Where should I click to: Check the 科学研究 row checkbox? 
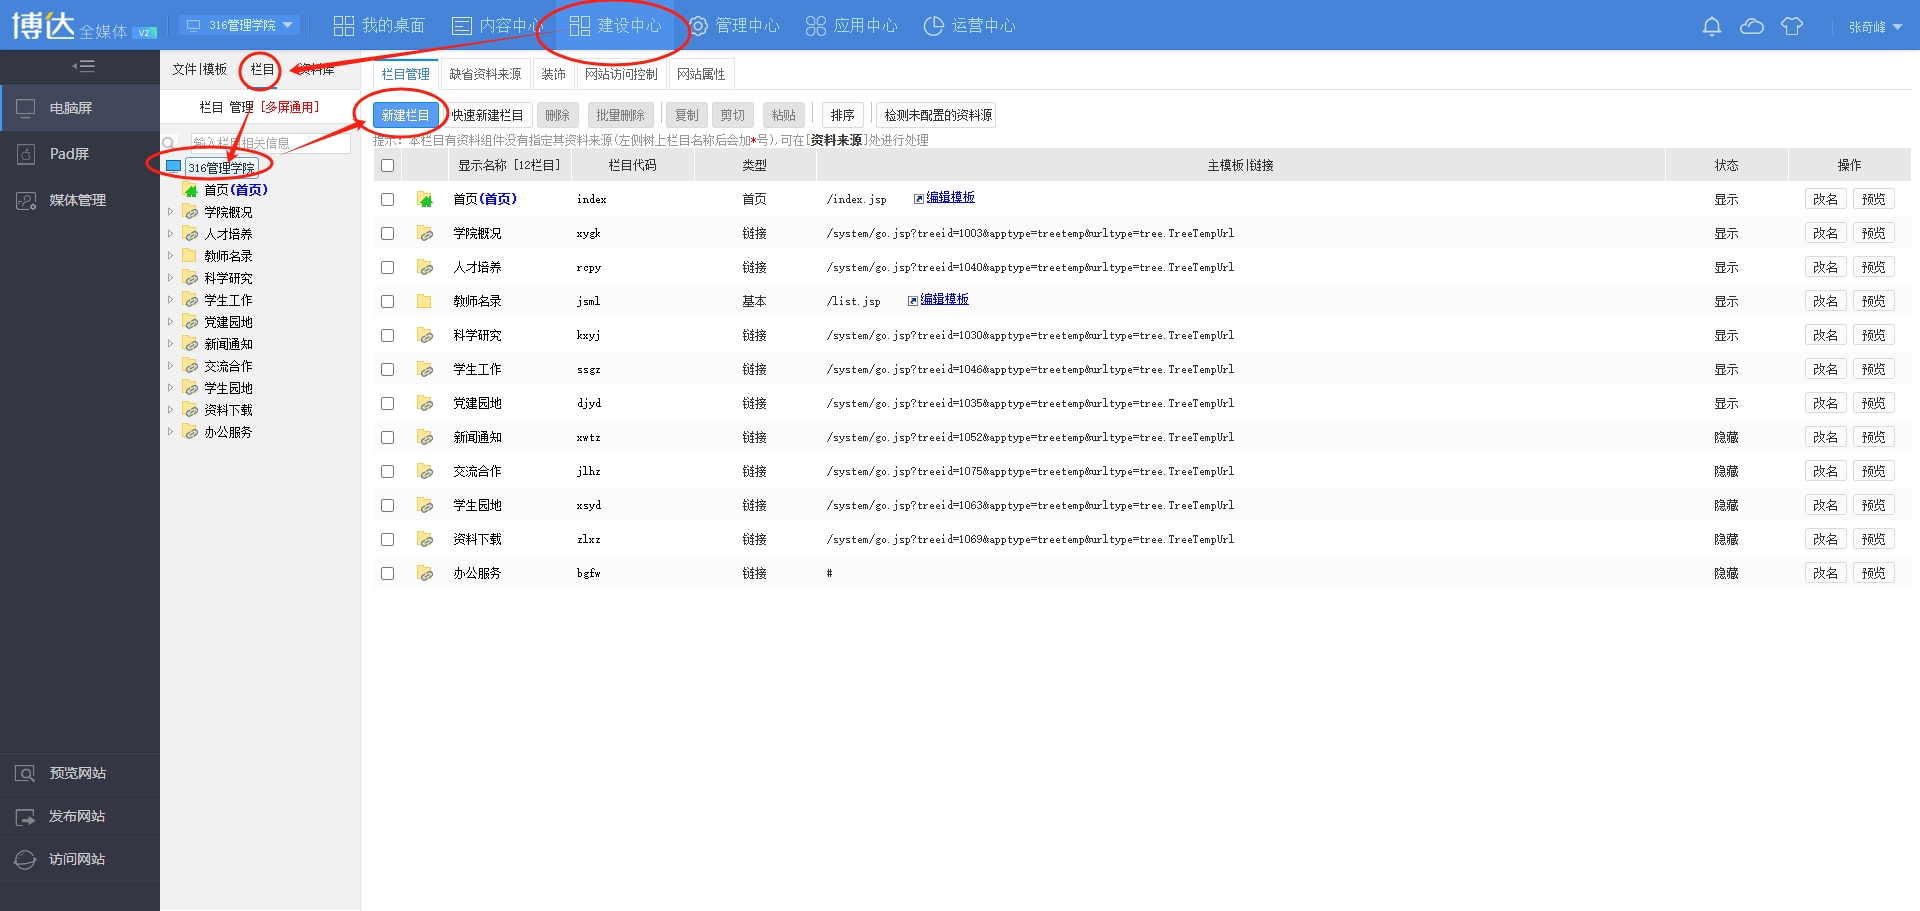tap(388, 336)
